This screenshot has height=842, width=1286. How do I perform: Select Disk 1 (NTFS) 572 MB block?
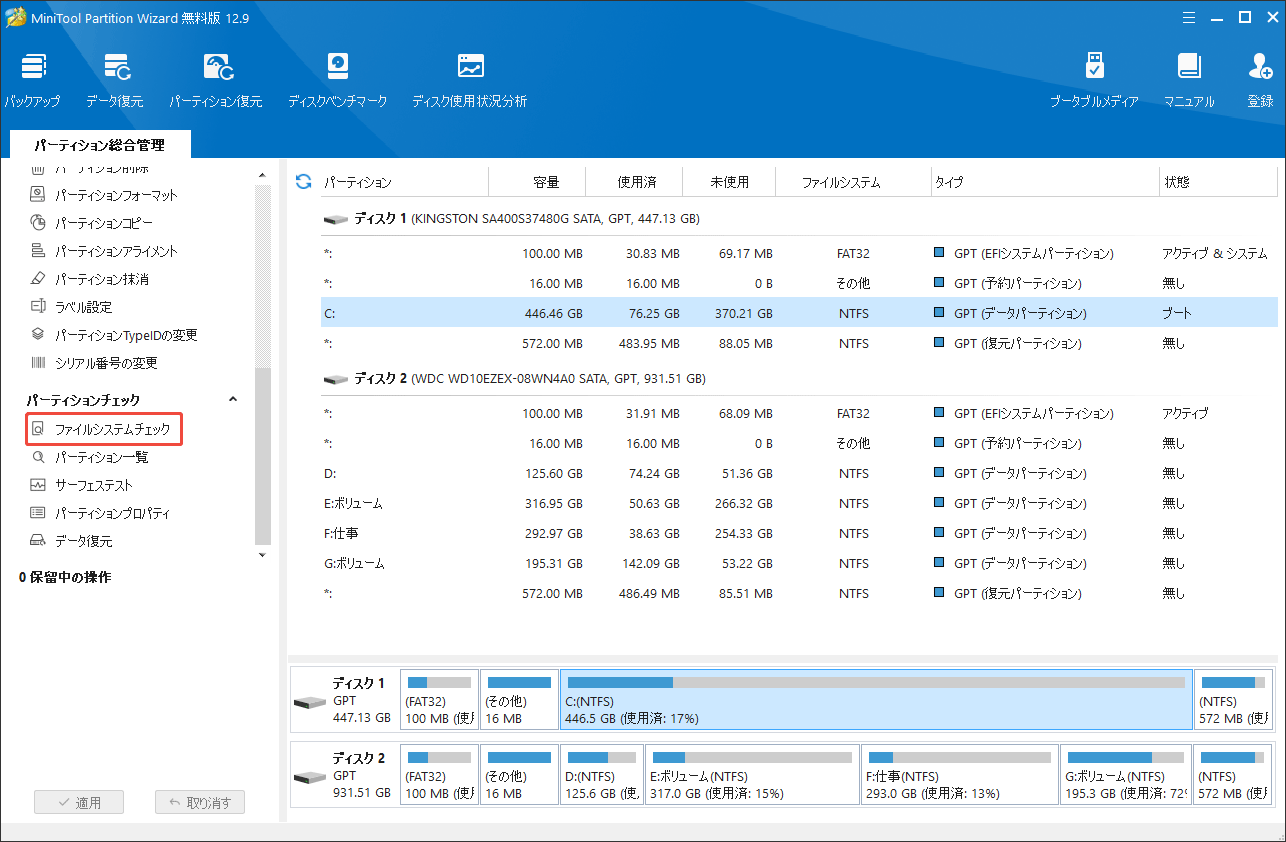[x=1234, y=700]
